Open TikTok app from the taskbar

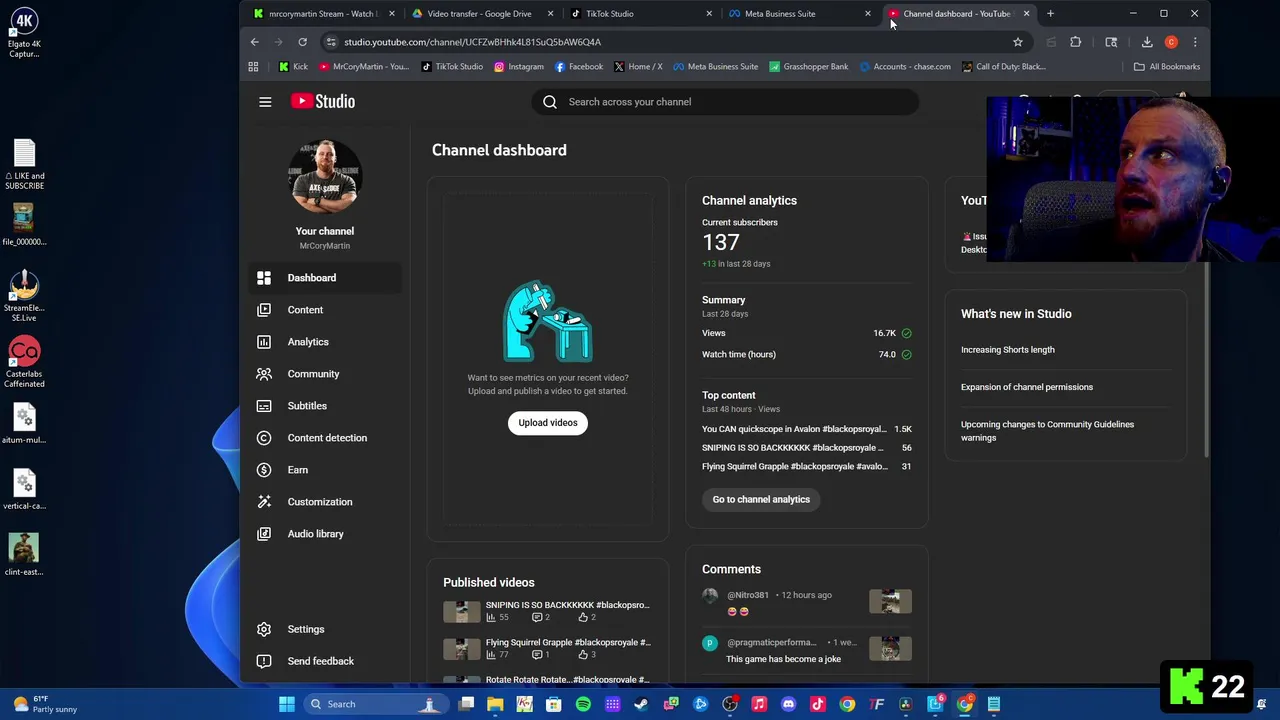(818, 704)
